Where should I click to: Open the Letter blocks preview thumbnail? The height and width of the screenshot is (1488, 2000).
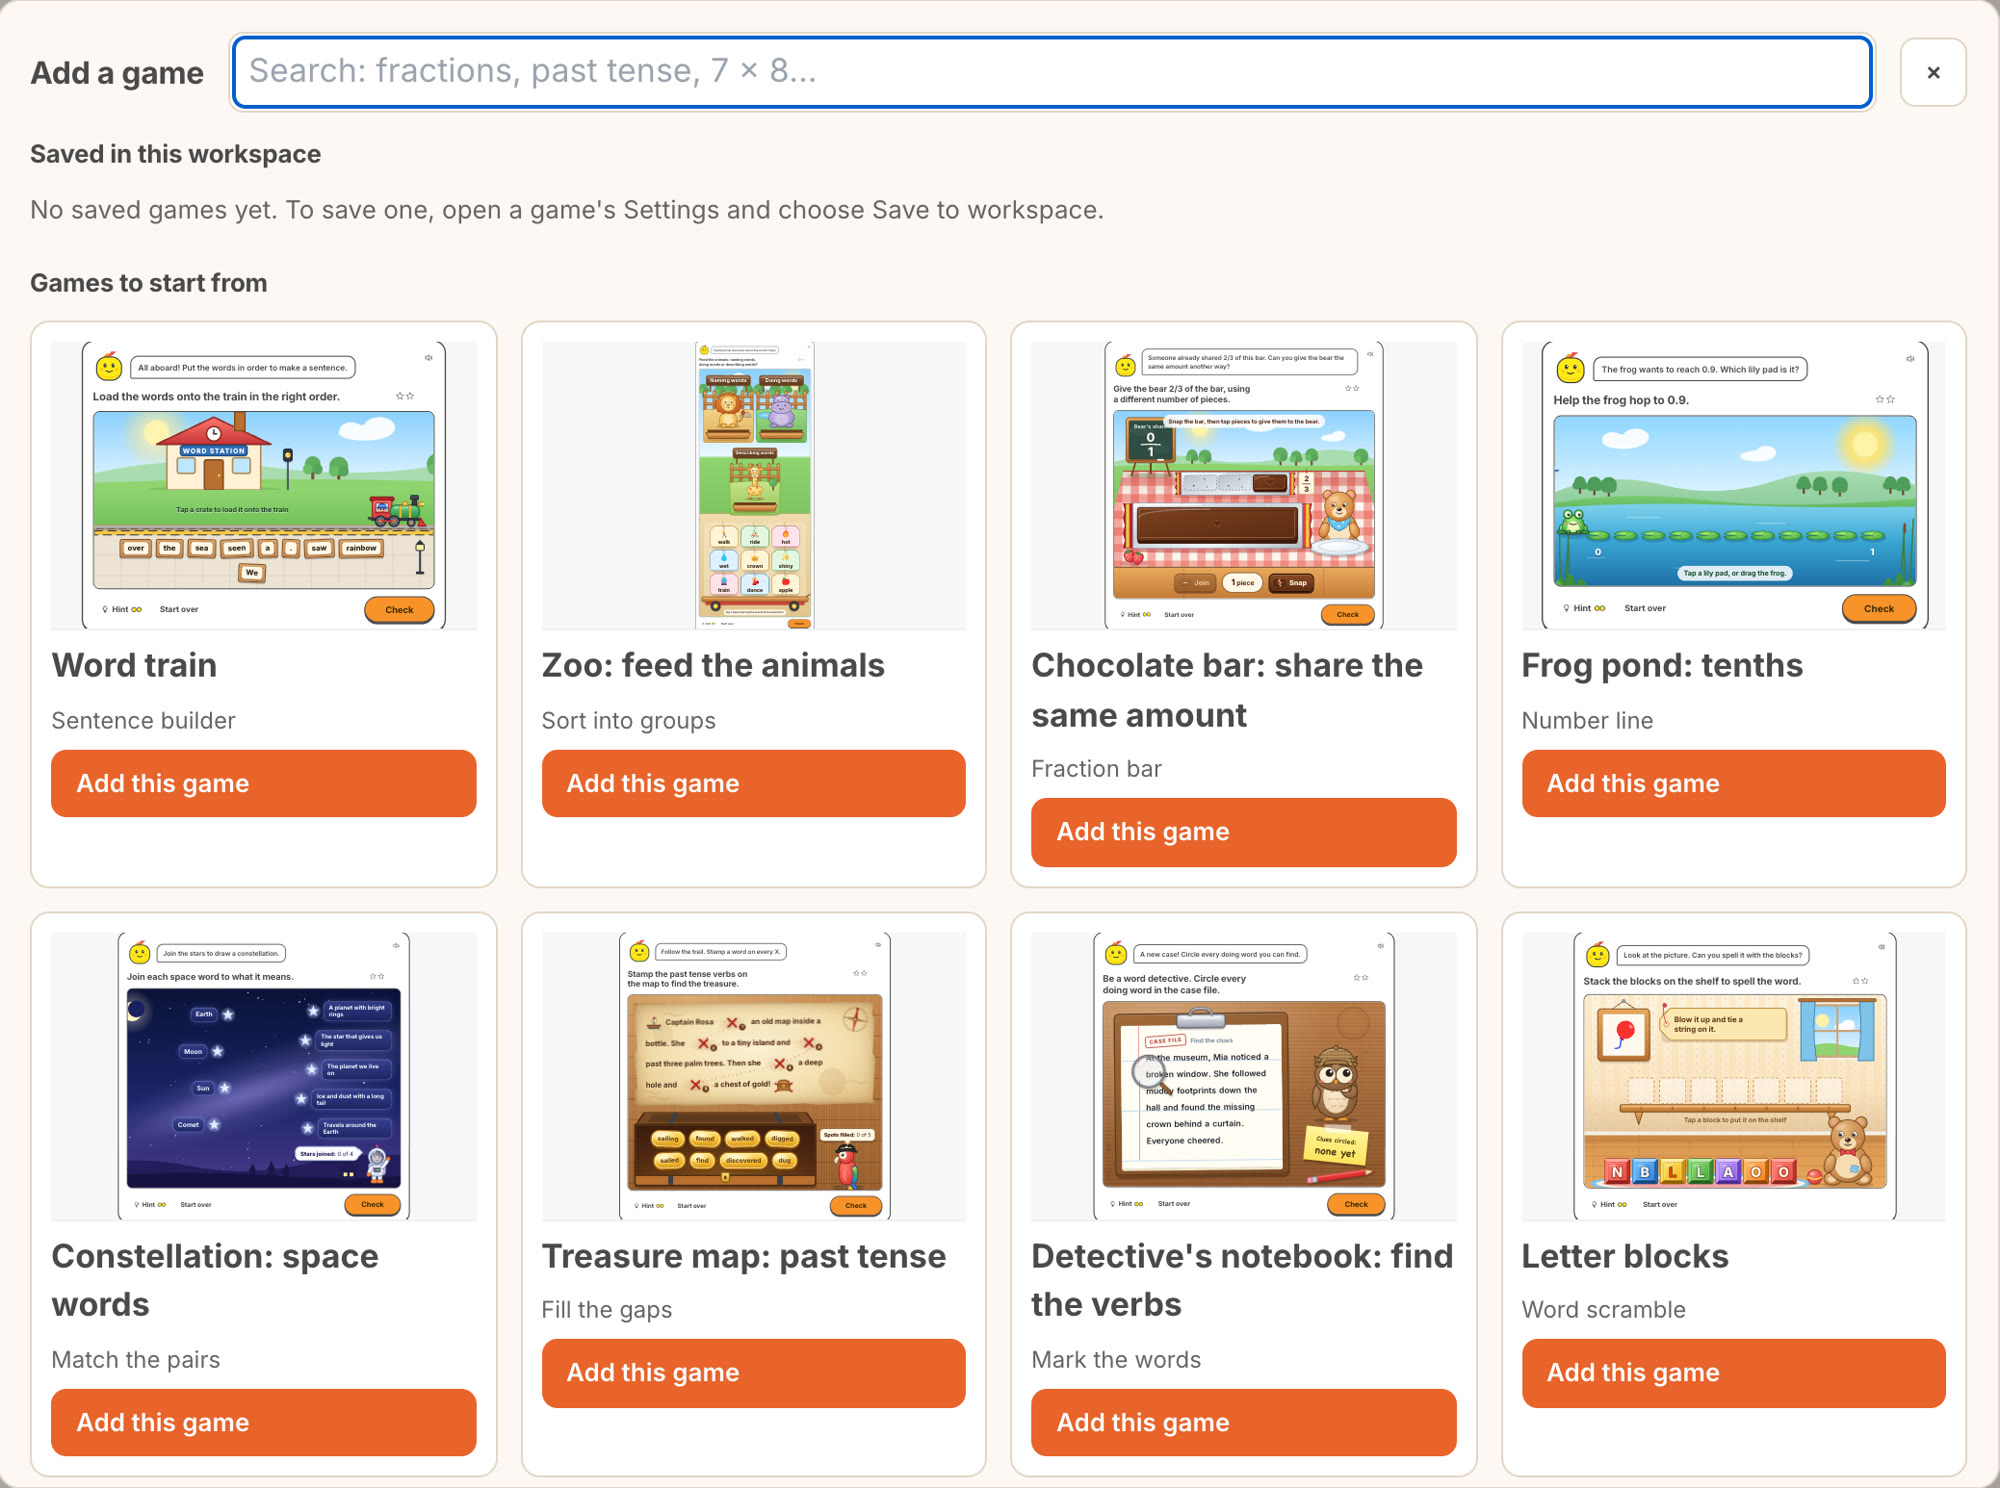click(x=1733, y=1076)
